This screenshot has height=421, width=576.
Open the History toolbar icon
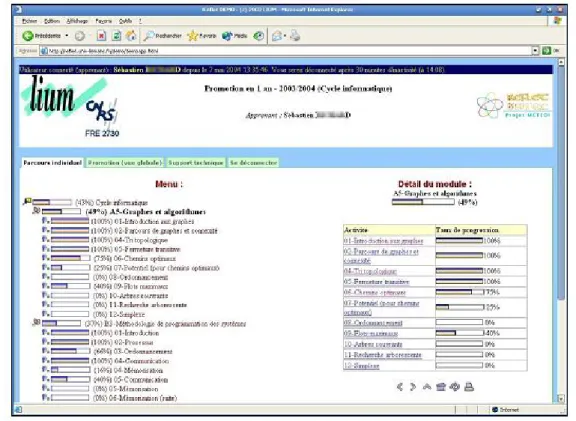(x=259, y=36)
